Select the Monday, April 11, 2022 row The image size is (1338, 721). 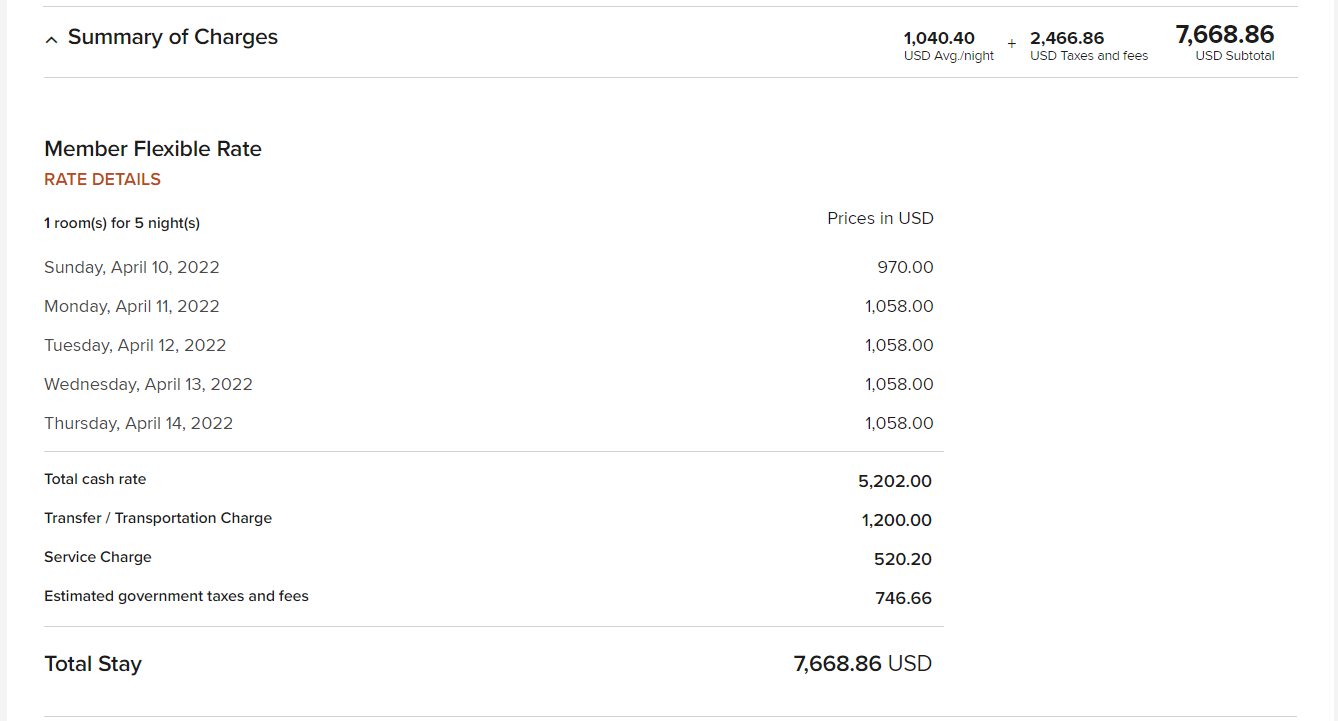[x=489, y=306]
